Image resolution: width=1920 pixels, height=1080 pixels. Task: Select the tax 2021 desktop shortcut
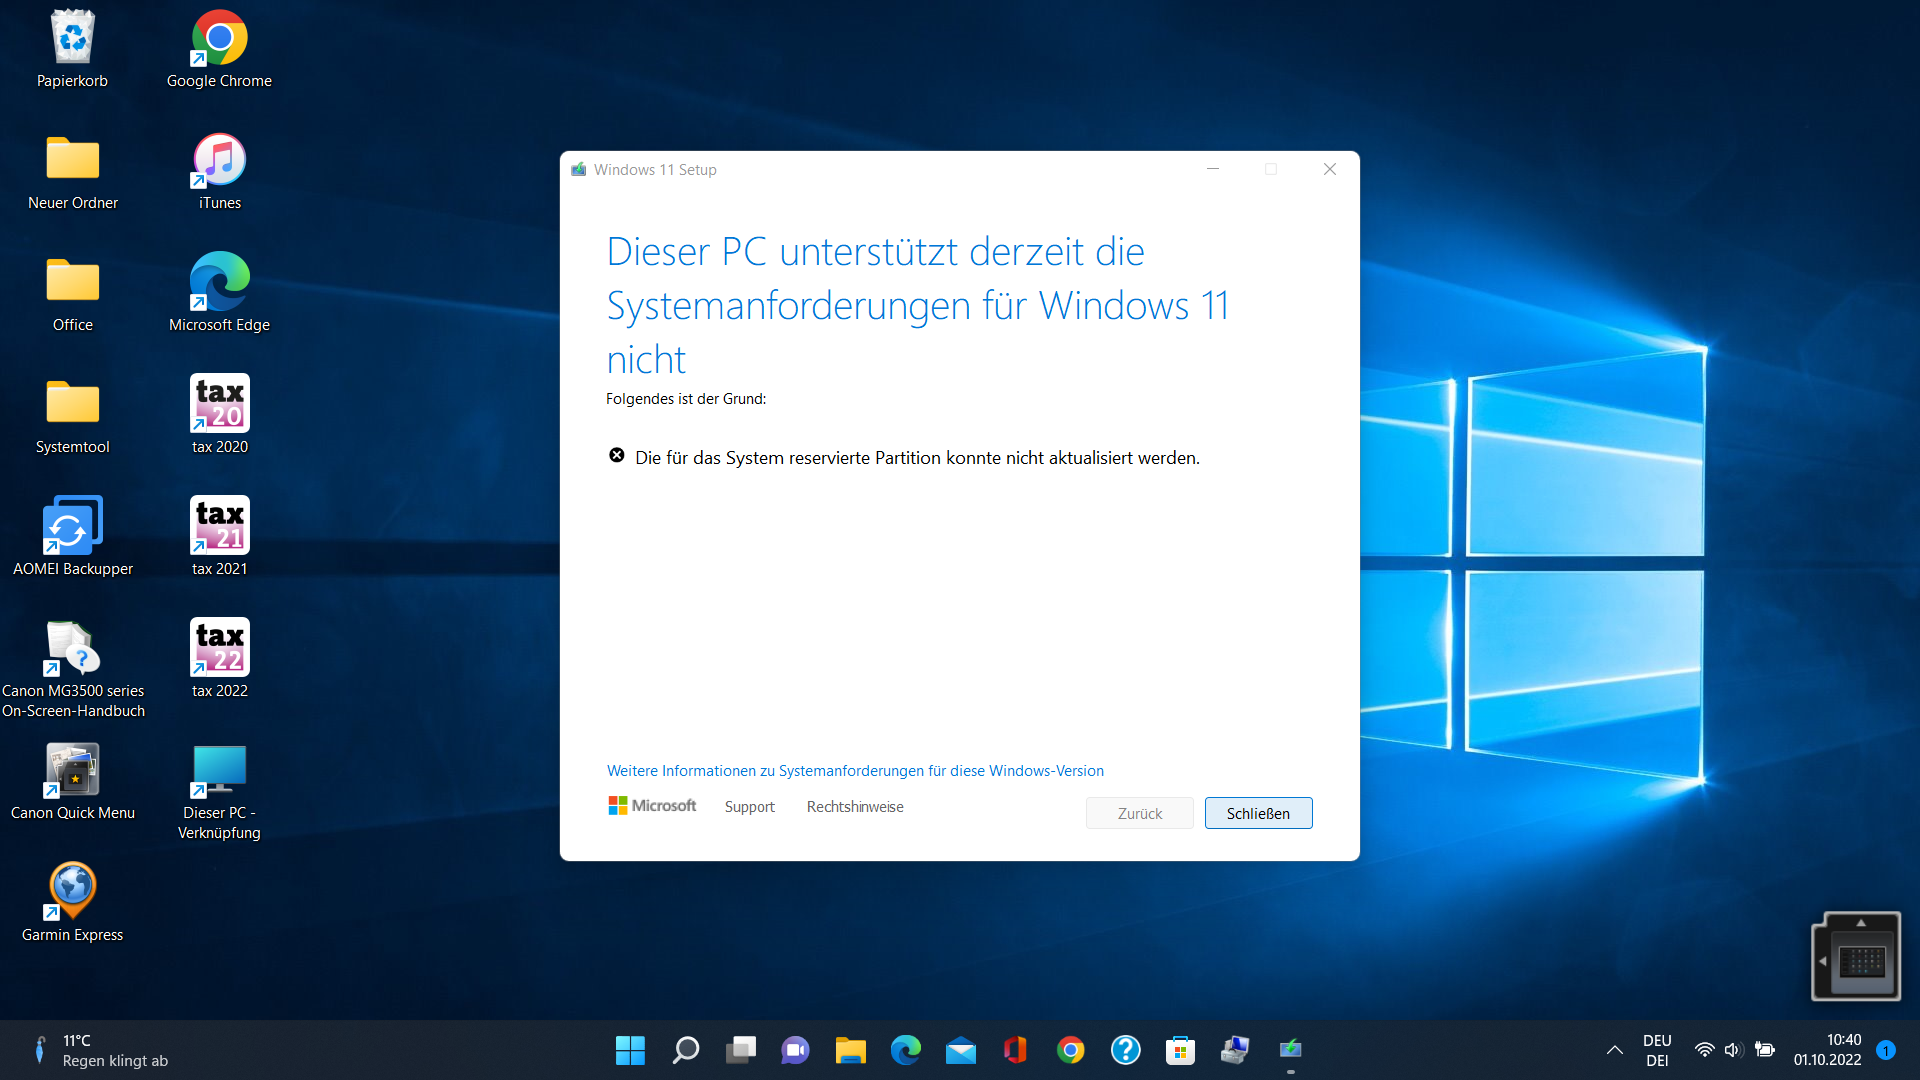tap(220, 527)
